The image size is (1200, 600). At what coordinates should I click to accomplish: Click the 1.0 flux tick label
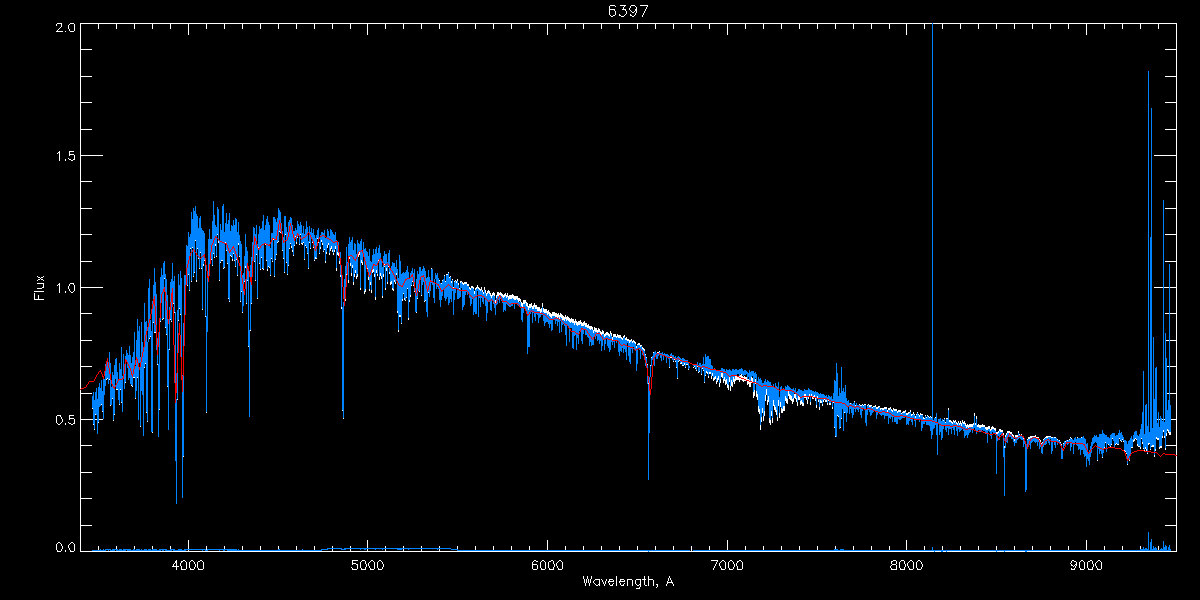click(66, 288)
